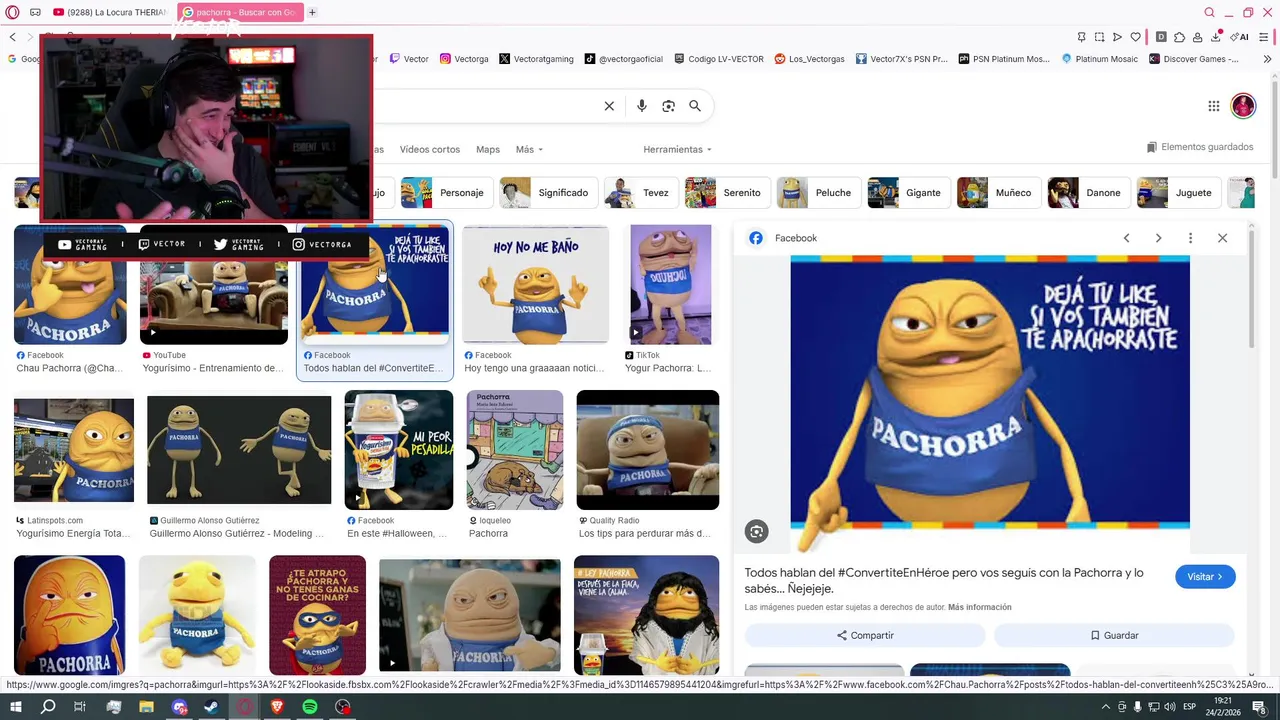Open a new browser tab
Screen dimensions: 1280x720
(x=312, y=12)
